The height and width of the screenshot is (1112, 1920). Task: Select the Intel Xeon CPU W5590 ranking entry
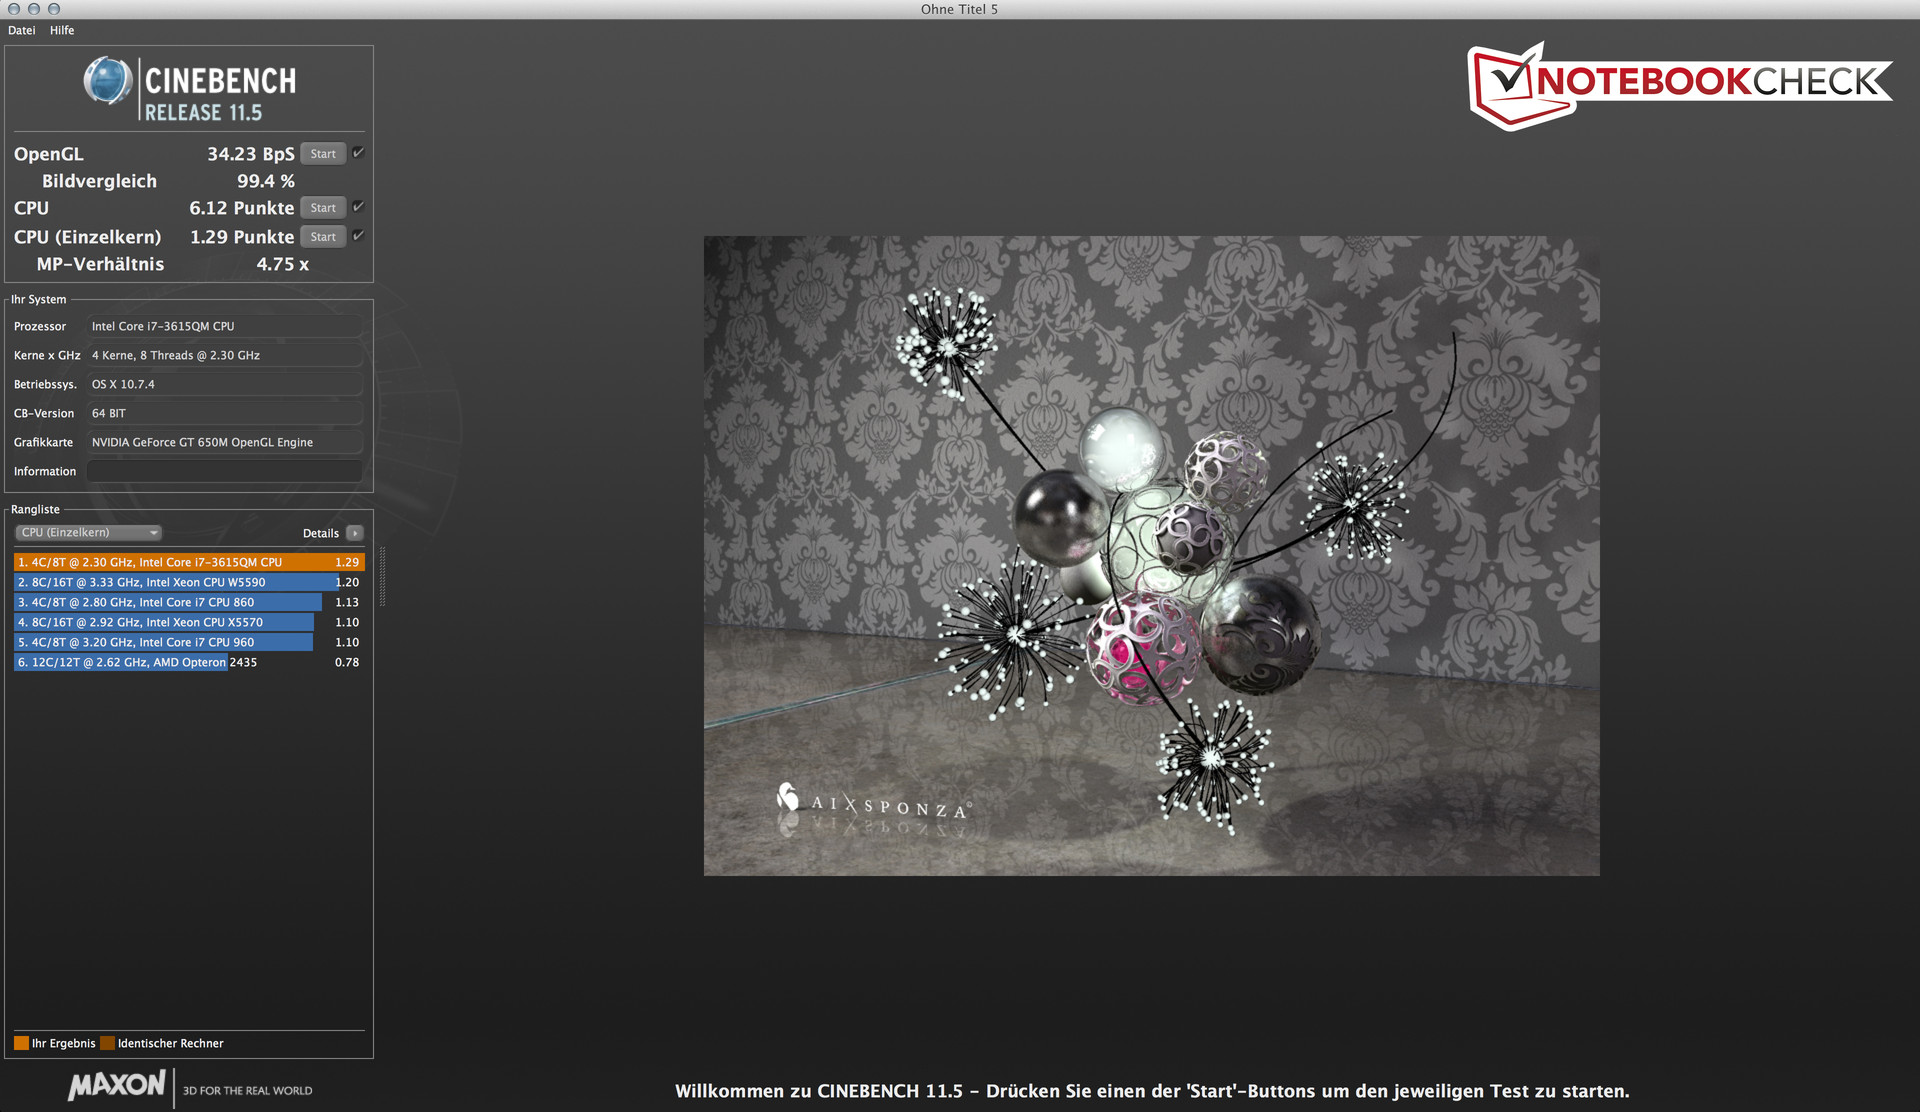click(x=175, y=582)
